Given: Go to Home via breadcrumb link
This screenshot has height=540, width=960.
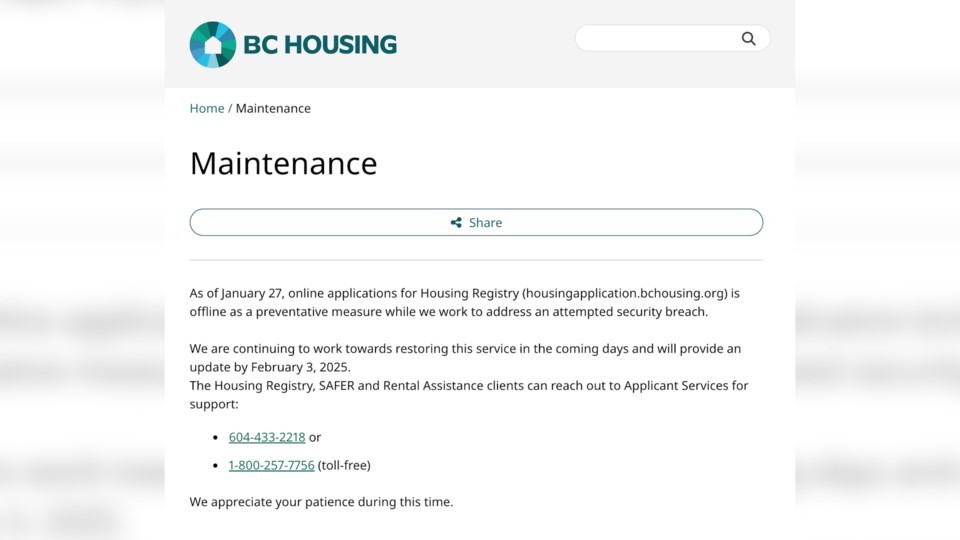Looking at the screenshot, I should 207,108.
